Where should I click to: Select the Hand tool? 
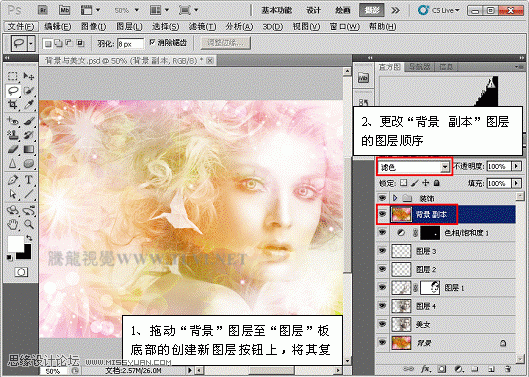click(12, 224)
